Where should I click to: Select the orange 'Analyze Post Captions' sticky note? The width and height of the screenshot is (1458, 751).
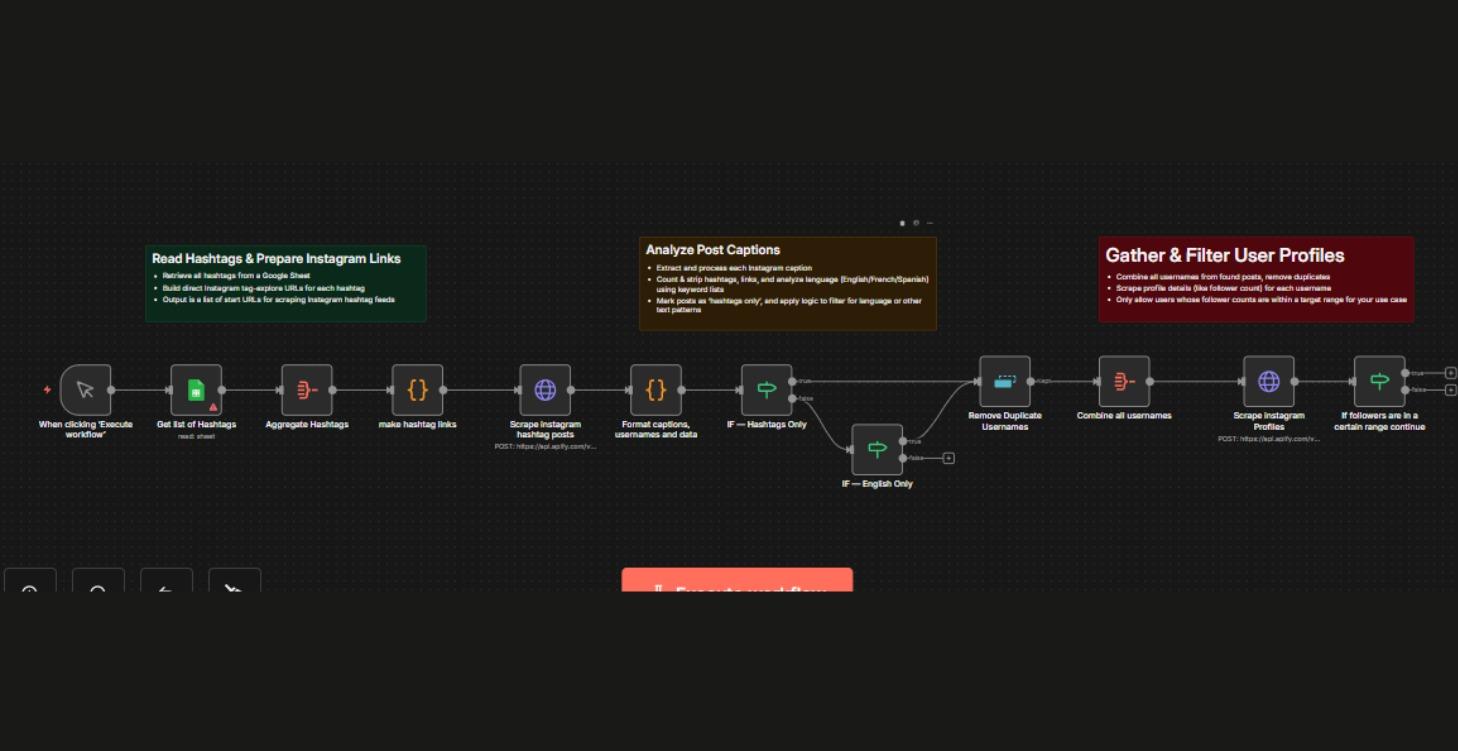tap(787, 283)
